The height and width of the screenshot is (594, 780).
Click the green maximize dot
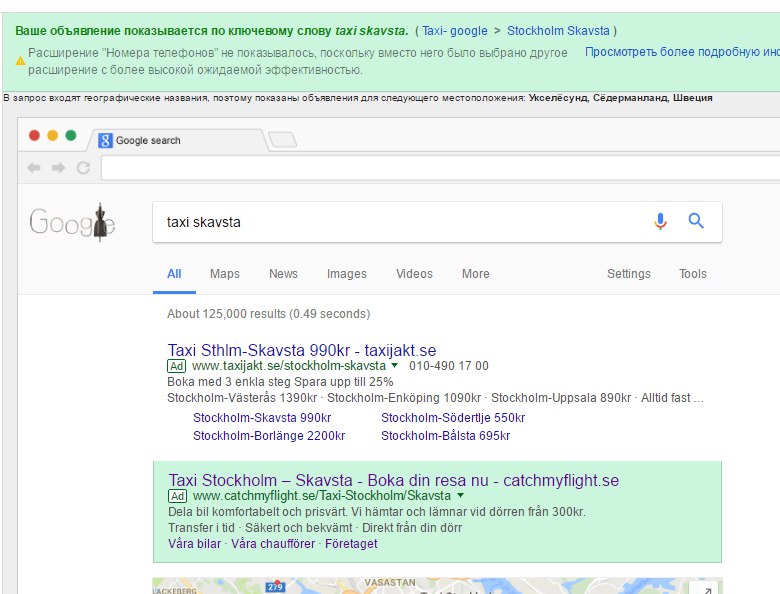[x=71, y=135]
